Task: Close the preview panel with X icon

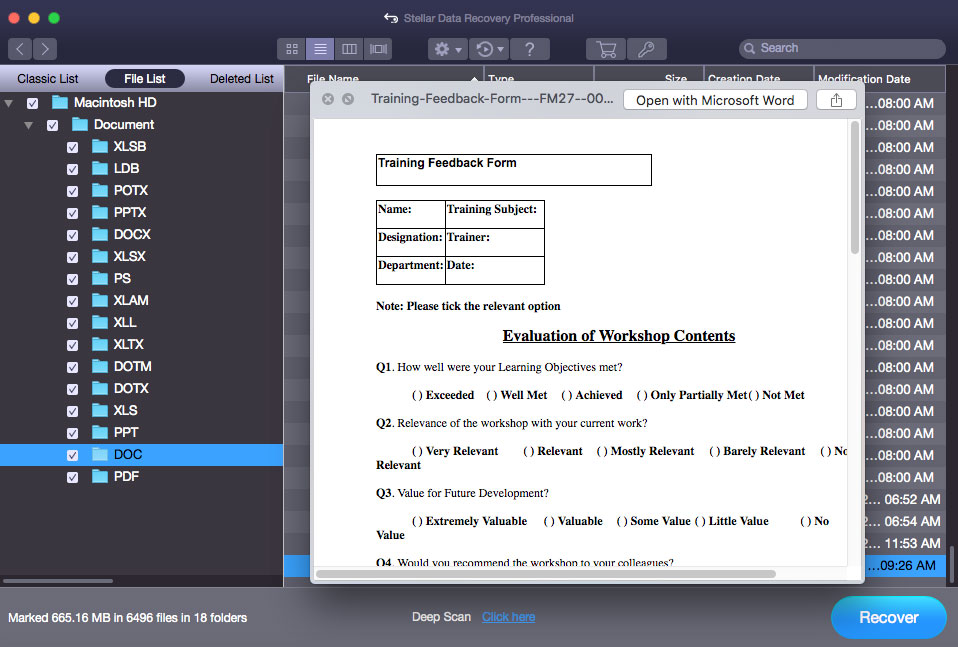Action: point(328,99)
